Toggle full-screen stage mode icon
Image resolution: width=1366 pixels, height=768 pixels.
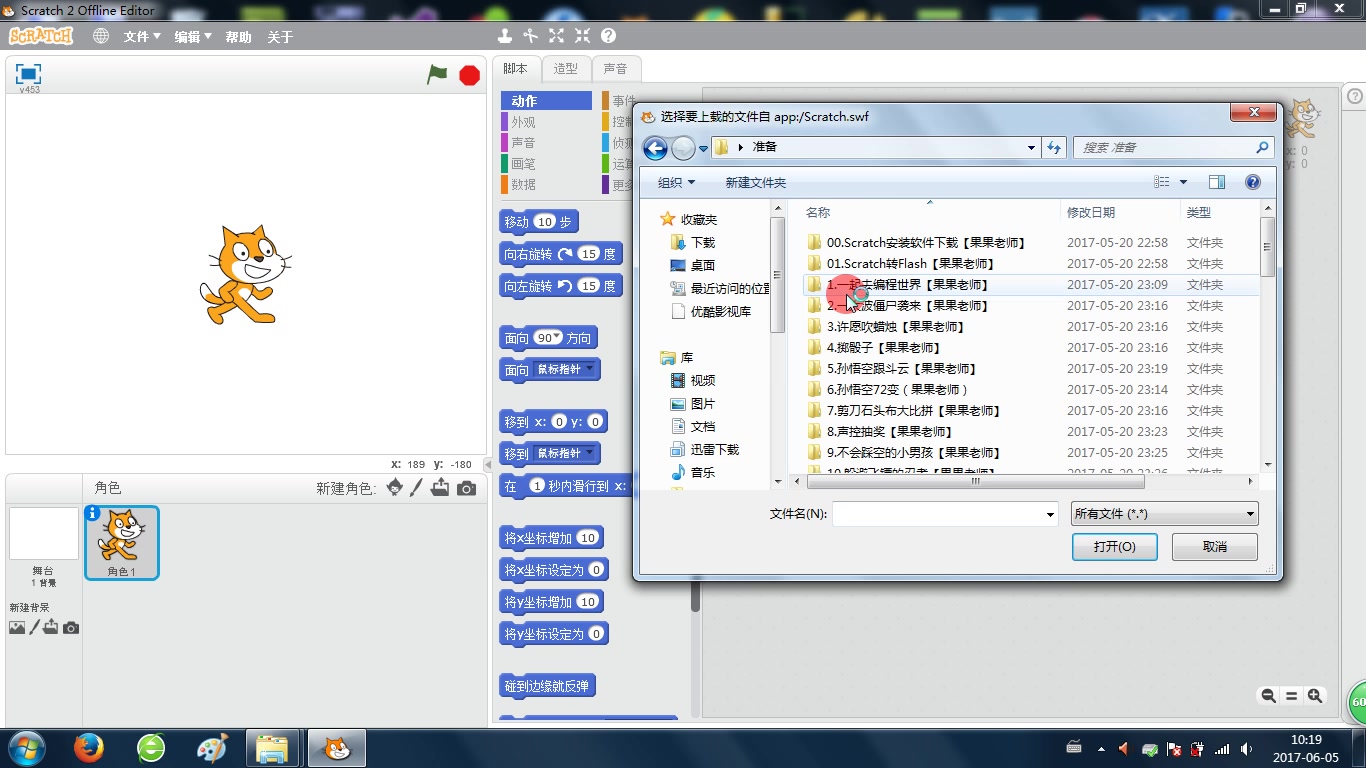click(x=29, y=73)
